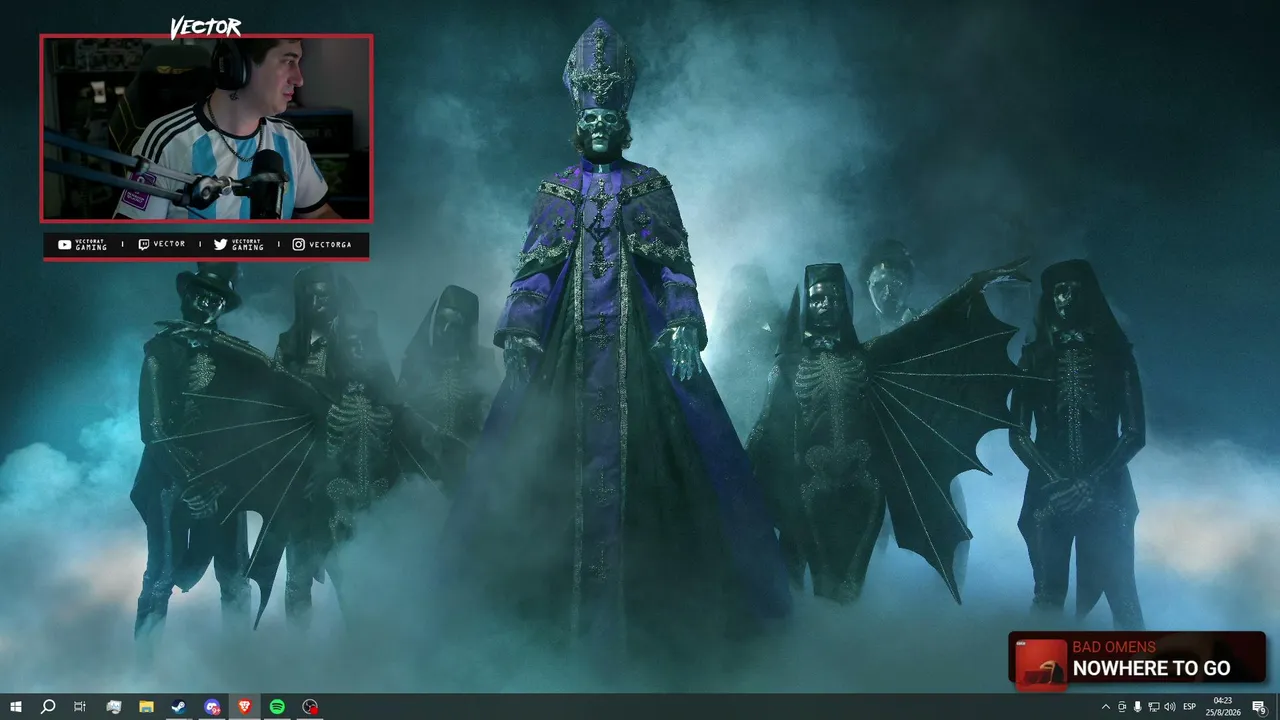Screen dimensions: 1280x720
Task: Open the volume control in the tray
Action: pyautogui.click(x=1170, y=707)
